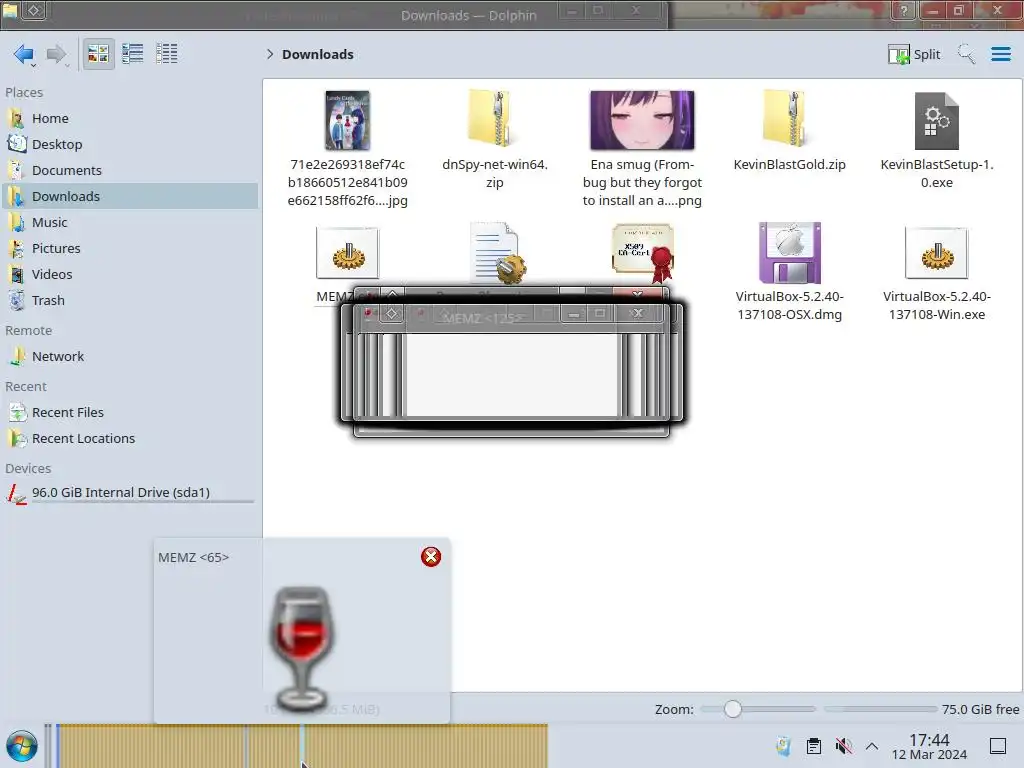Open the Dolphin window menu icon in titlebar
Image resolution: width=1024 pixels, height=768 pixels.
(x=10, y=10)
